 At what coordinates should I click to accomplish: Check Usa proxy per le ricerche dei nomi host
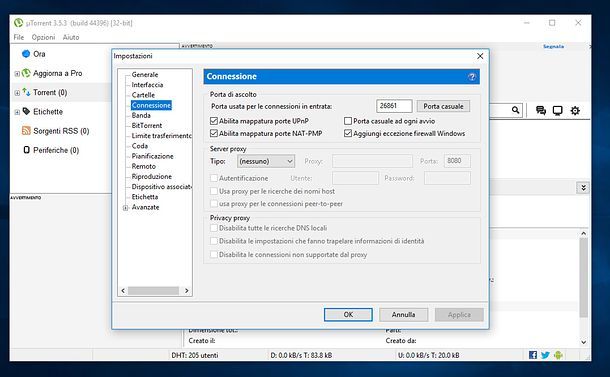(x=214, y=191)
